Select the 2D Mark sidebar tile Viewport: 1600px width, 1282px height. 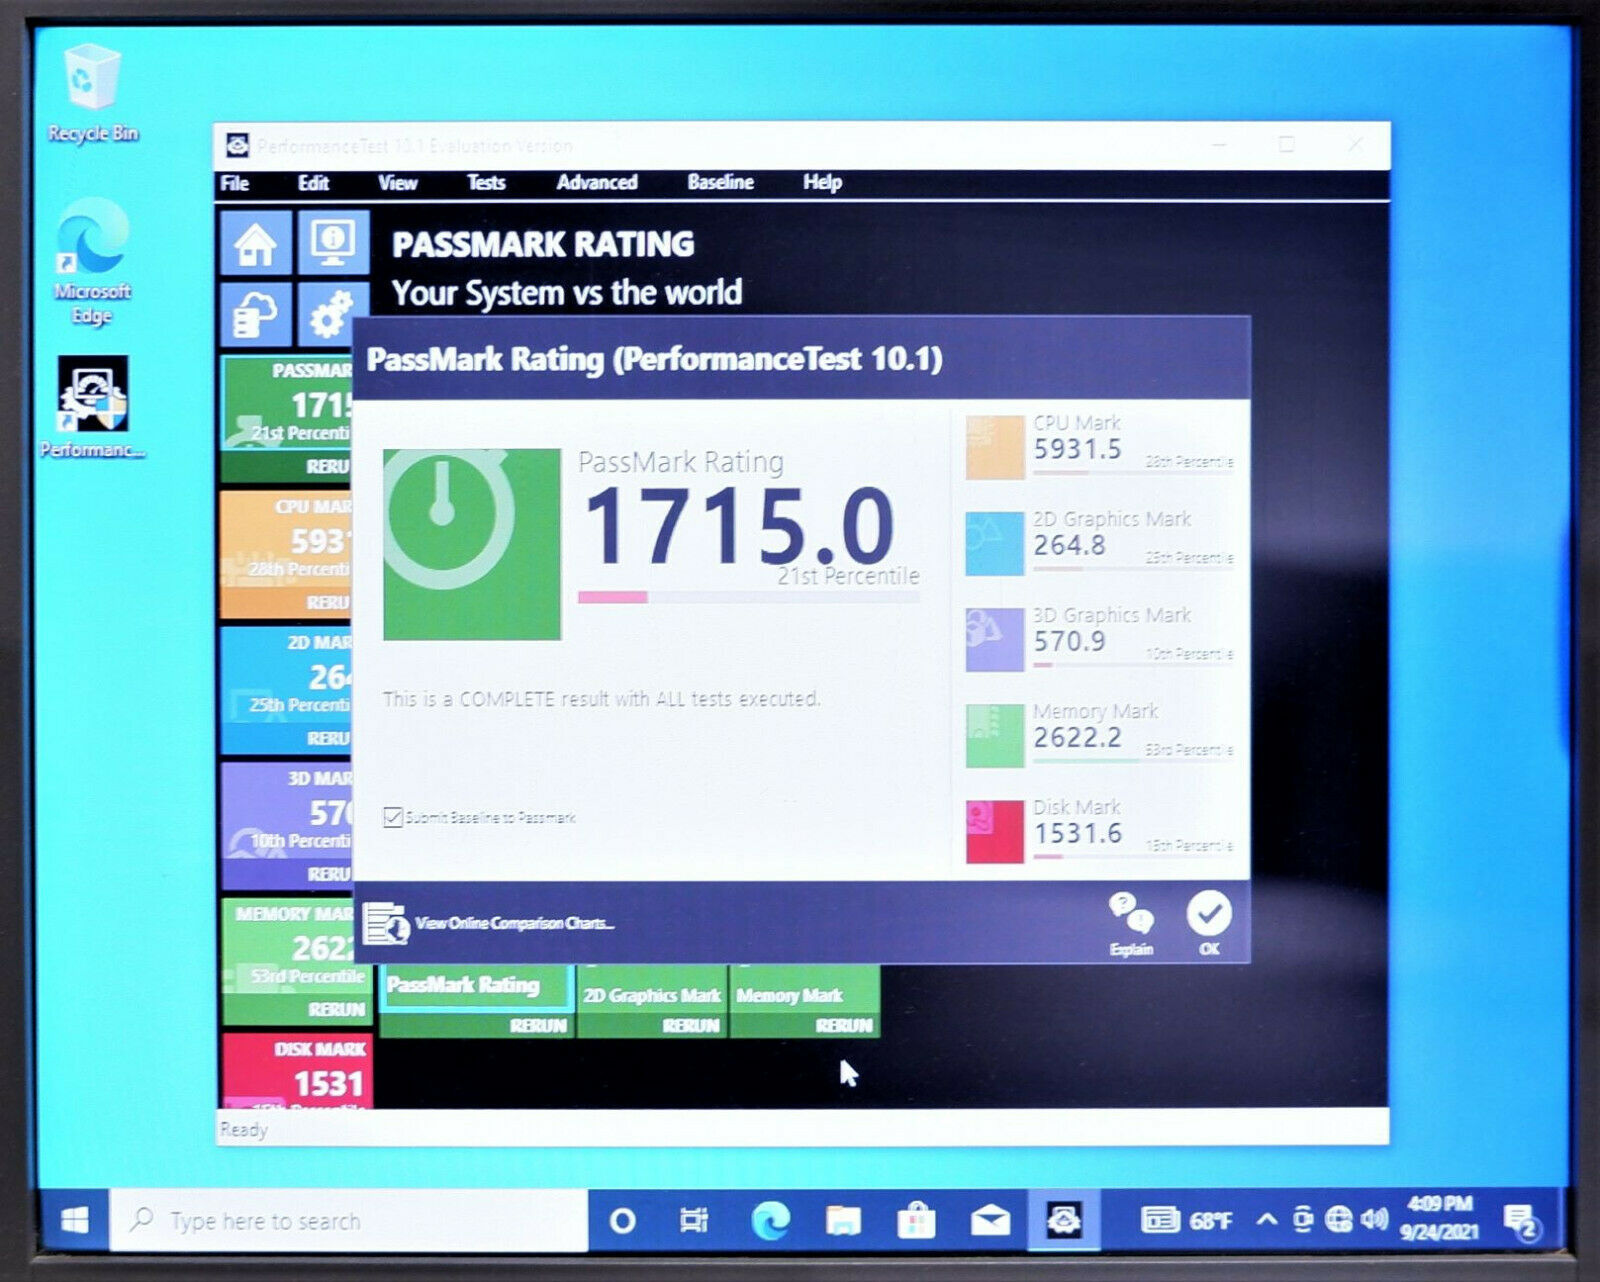(x=287, y=690)
